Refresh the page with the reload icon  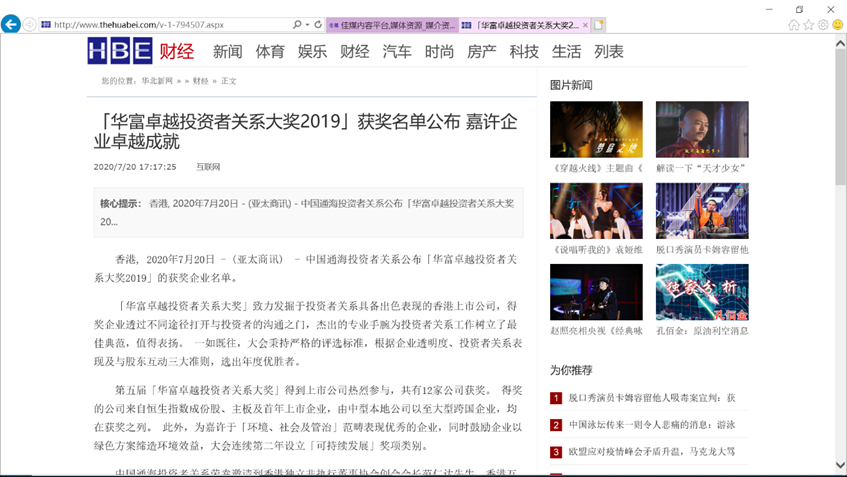(x=318, y=24)
